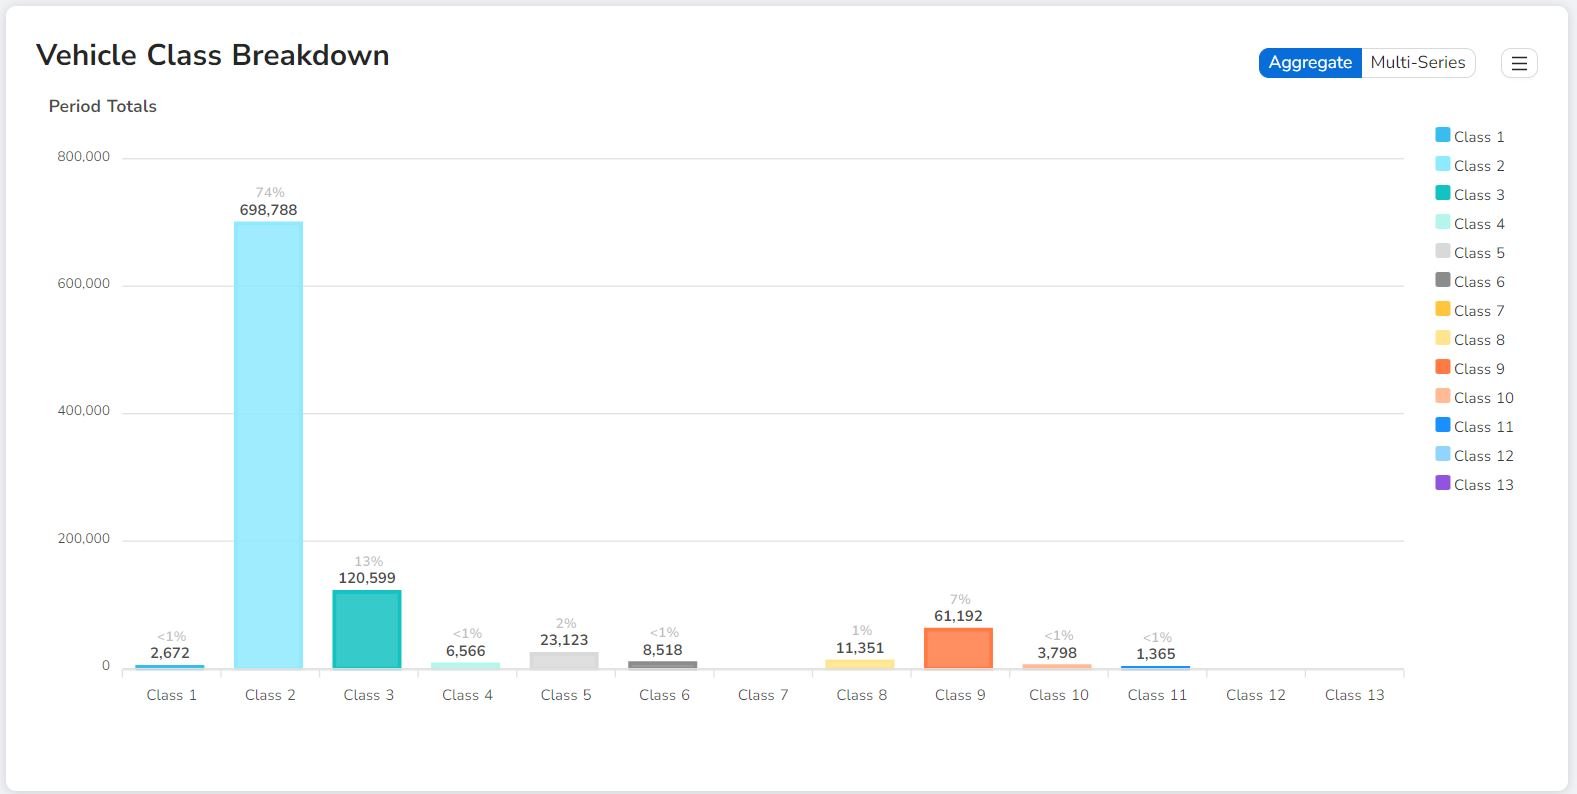Viewport: 1577px width, 794px height.
Task: Select the Aggregate view toggle
Action: (1309, 63)
